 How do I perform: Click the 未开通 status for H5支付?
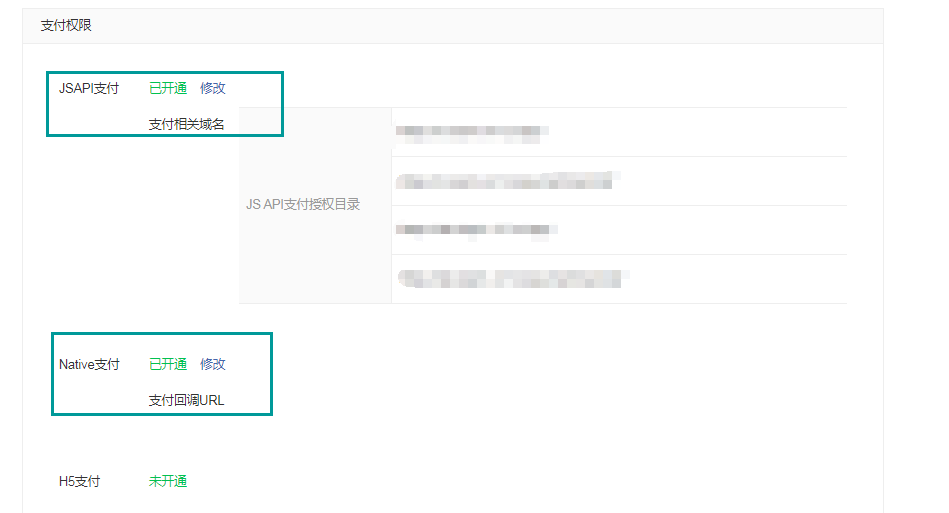(168, 482)
